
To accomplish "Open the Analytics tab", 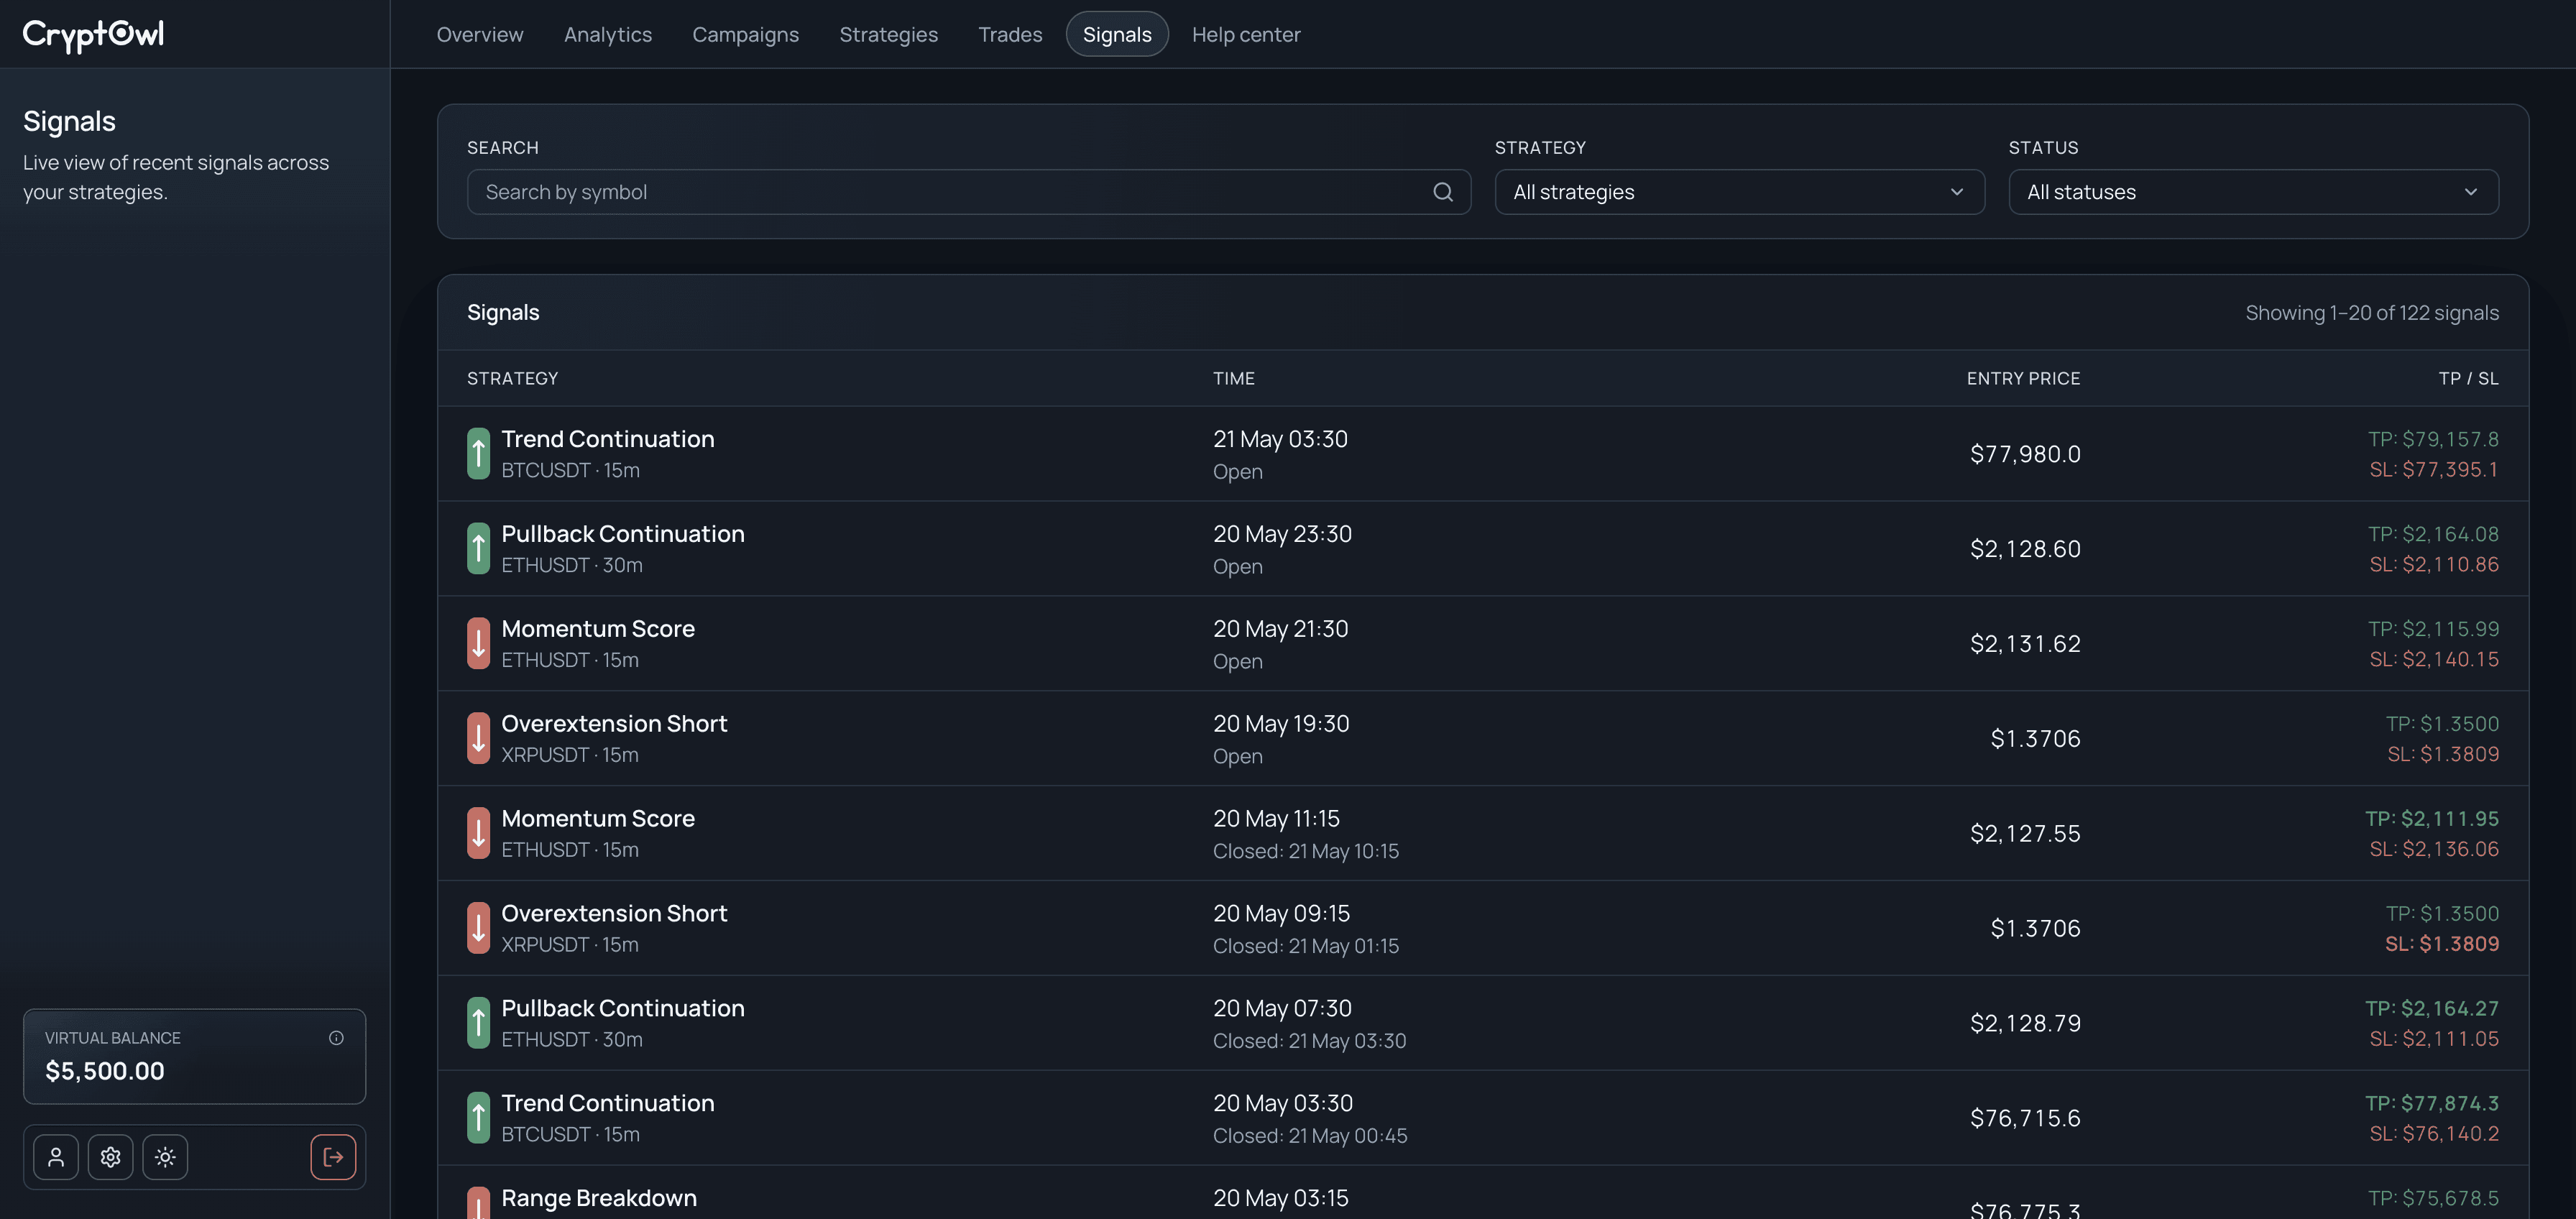I will 608,34.
